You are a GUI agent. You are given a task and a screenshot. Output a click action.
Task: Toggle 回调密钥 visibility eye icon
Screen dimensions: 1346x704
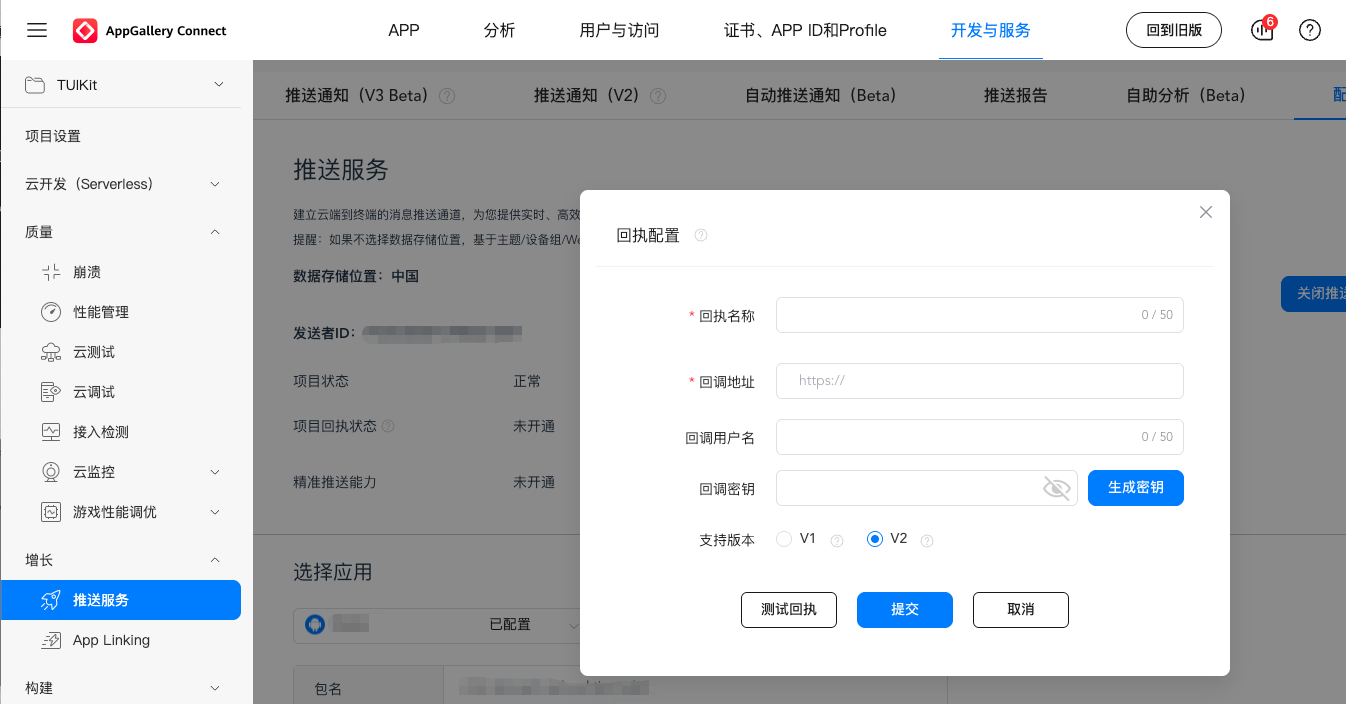(x=1056, y=488)
